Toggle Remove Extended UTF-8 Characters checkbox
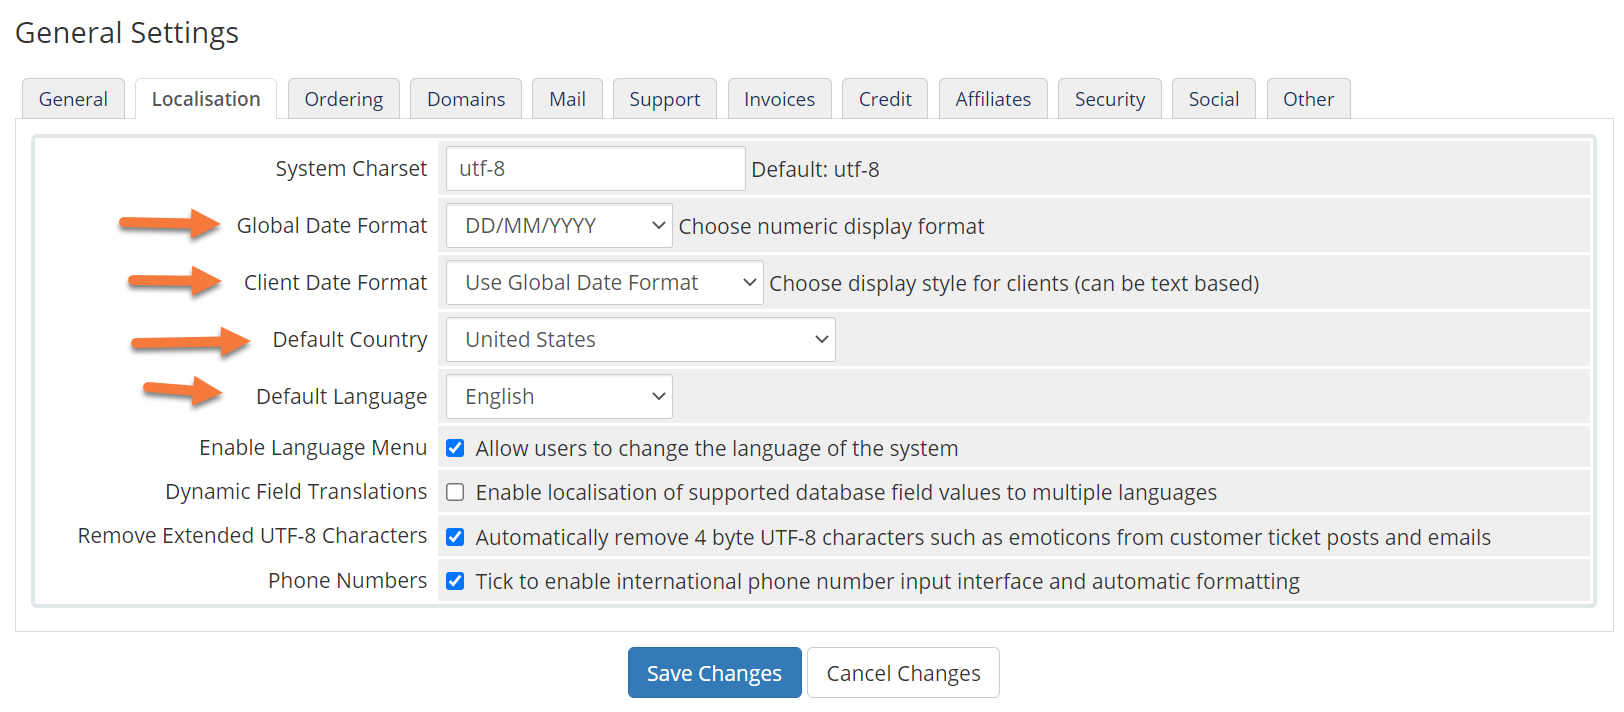The width and height of the screenshot is (1624, 712). [455, 537]
